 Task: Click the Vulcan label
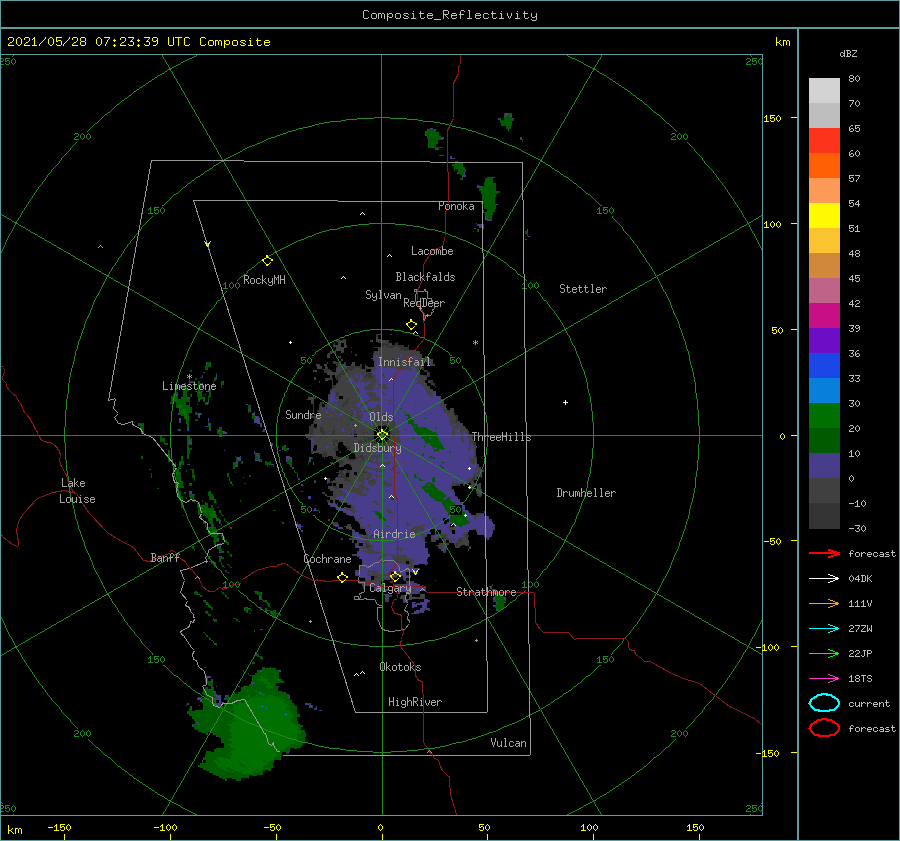pos(508,743)
